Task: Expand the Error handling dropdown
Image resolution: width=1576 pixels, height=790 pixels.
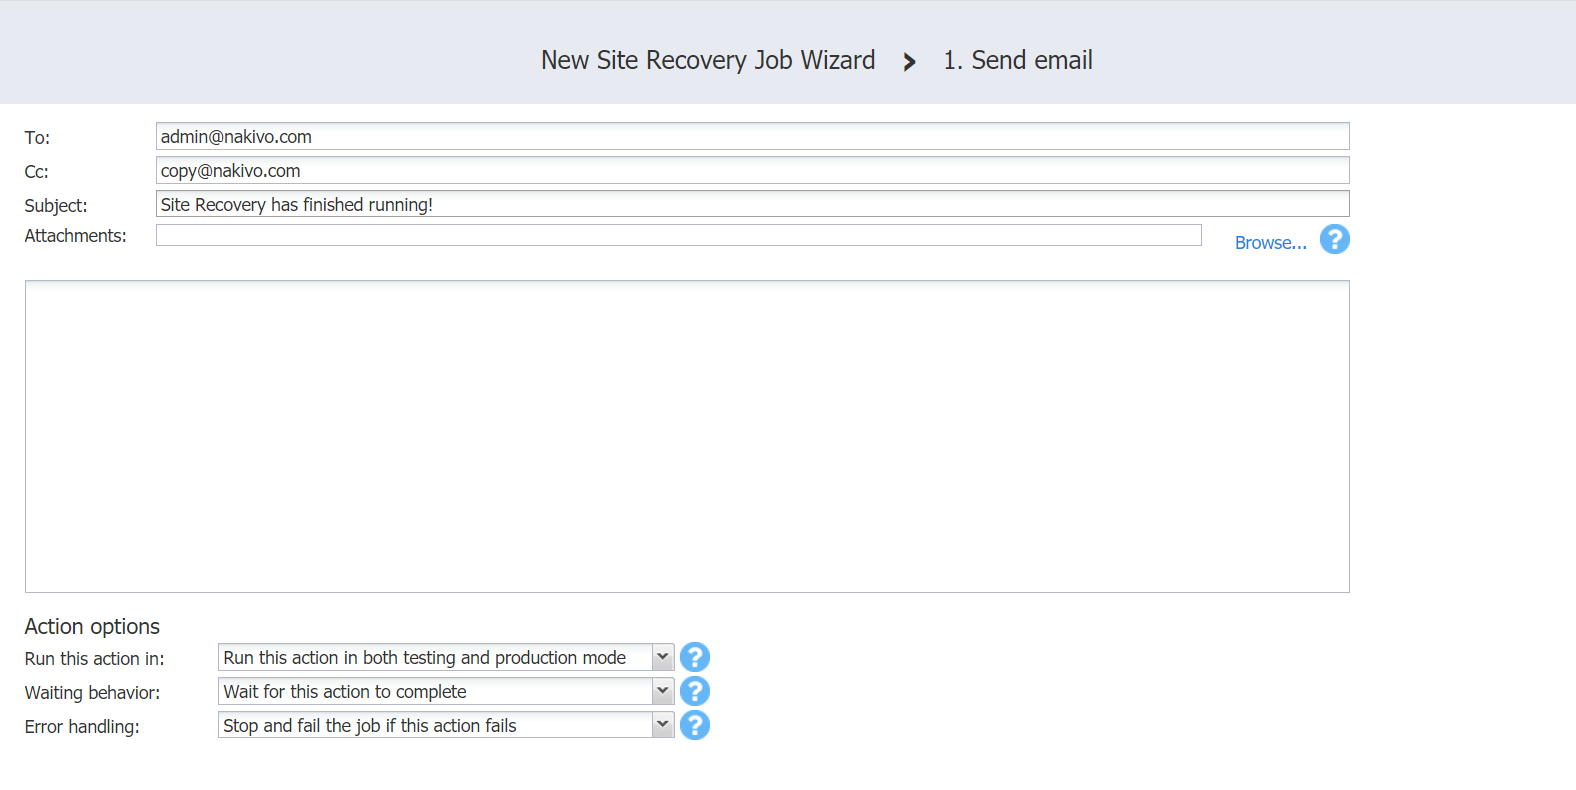Action: [x=662, y=725]
